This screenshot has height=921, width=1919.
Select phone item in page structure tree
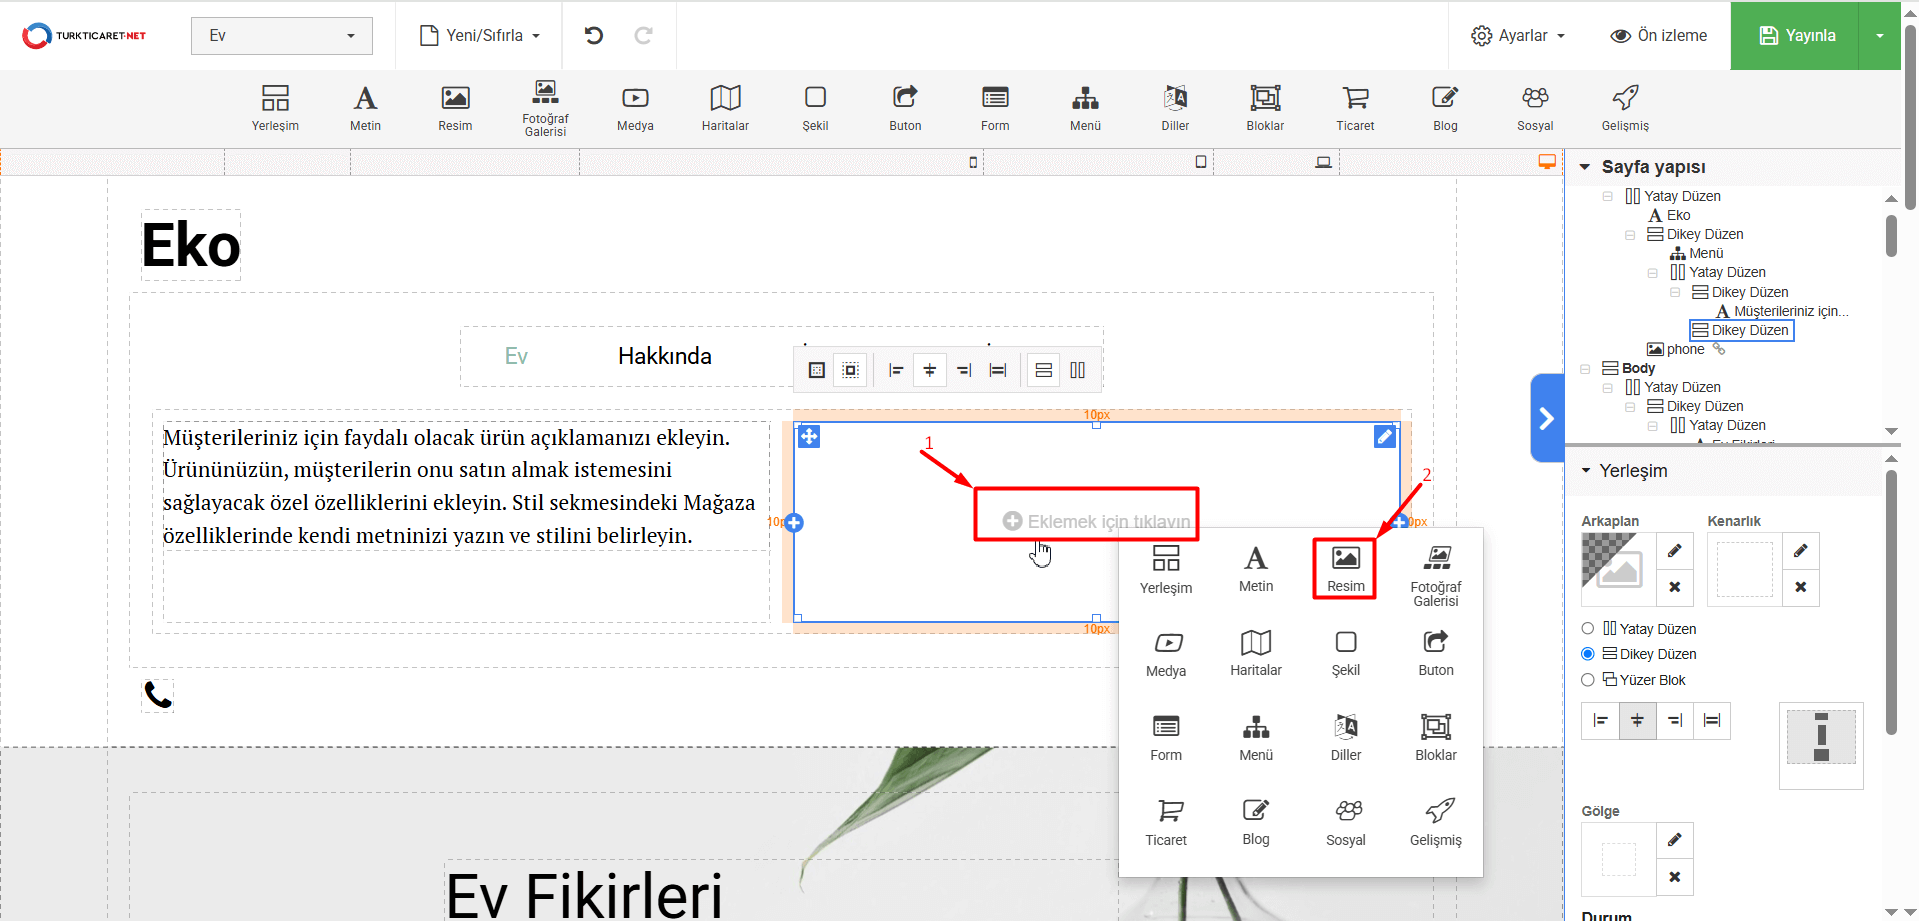[x=1684, y=349]
